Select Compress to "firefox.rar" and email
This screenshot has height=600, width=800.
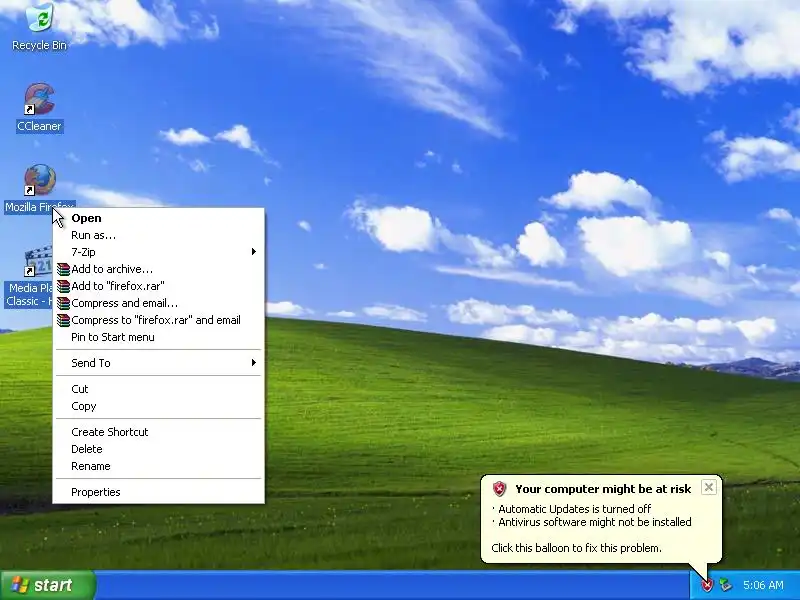pos(159,320)
